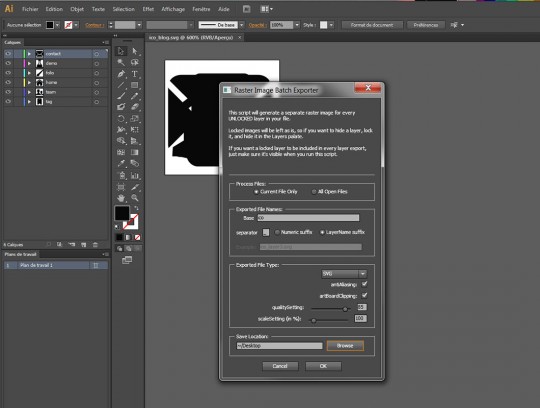This screenshot has height=408, width=540.
Task: Click the Format de document button
Action: click(372, 25)
